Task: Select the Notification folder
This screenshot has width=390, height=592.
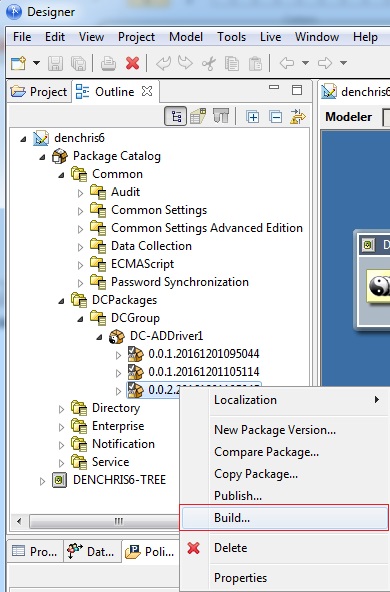Action: coord(123,444)
